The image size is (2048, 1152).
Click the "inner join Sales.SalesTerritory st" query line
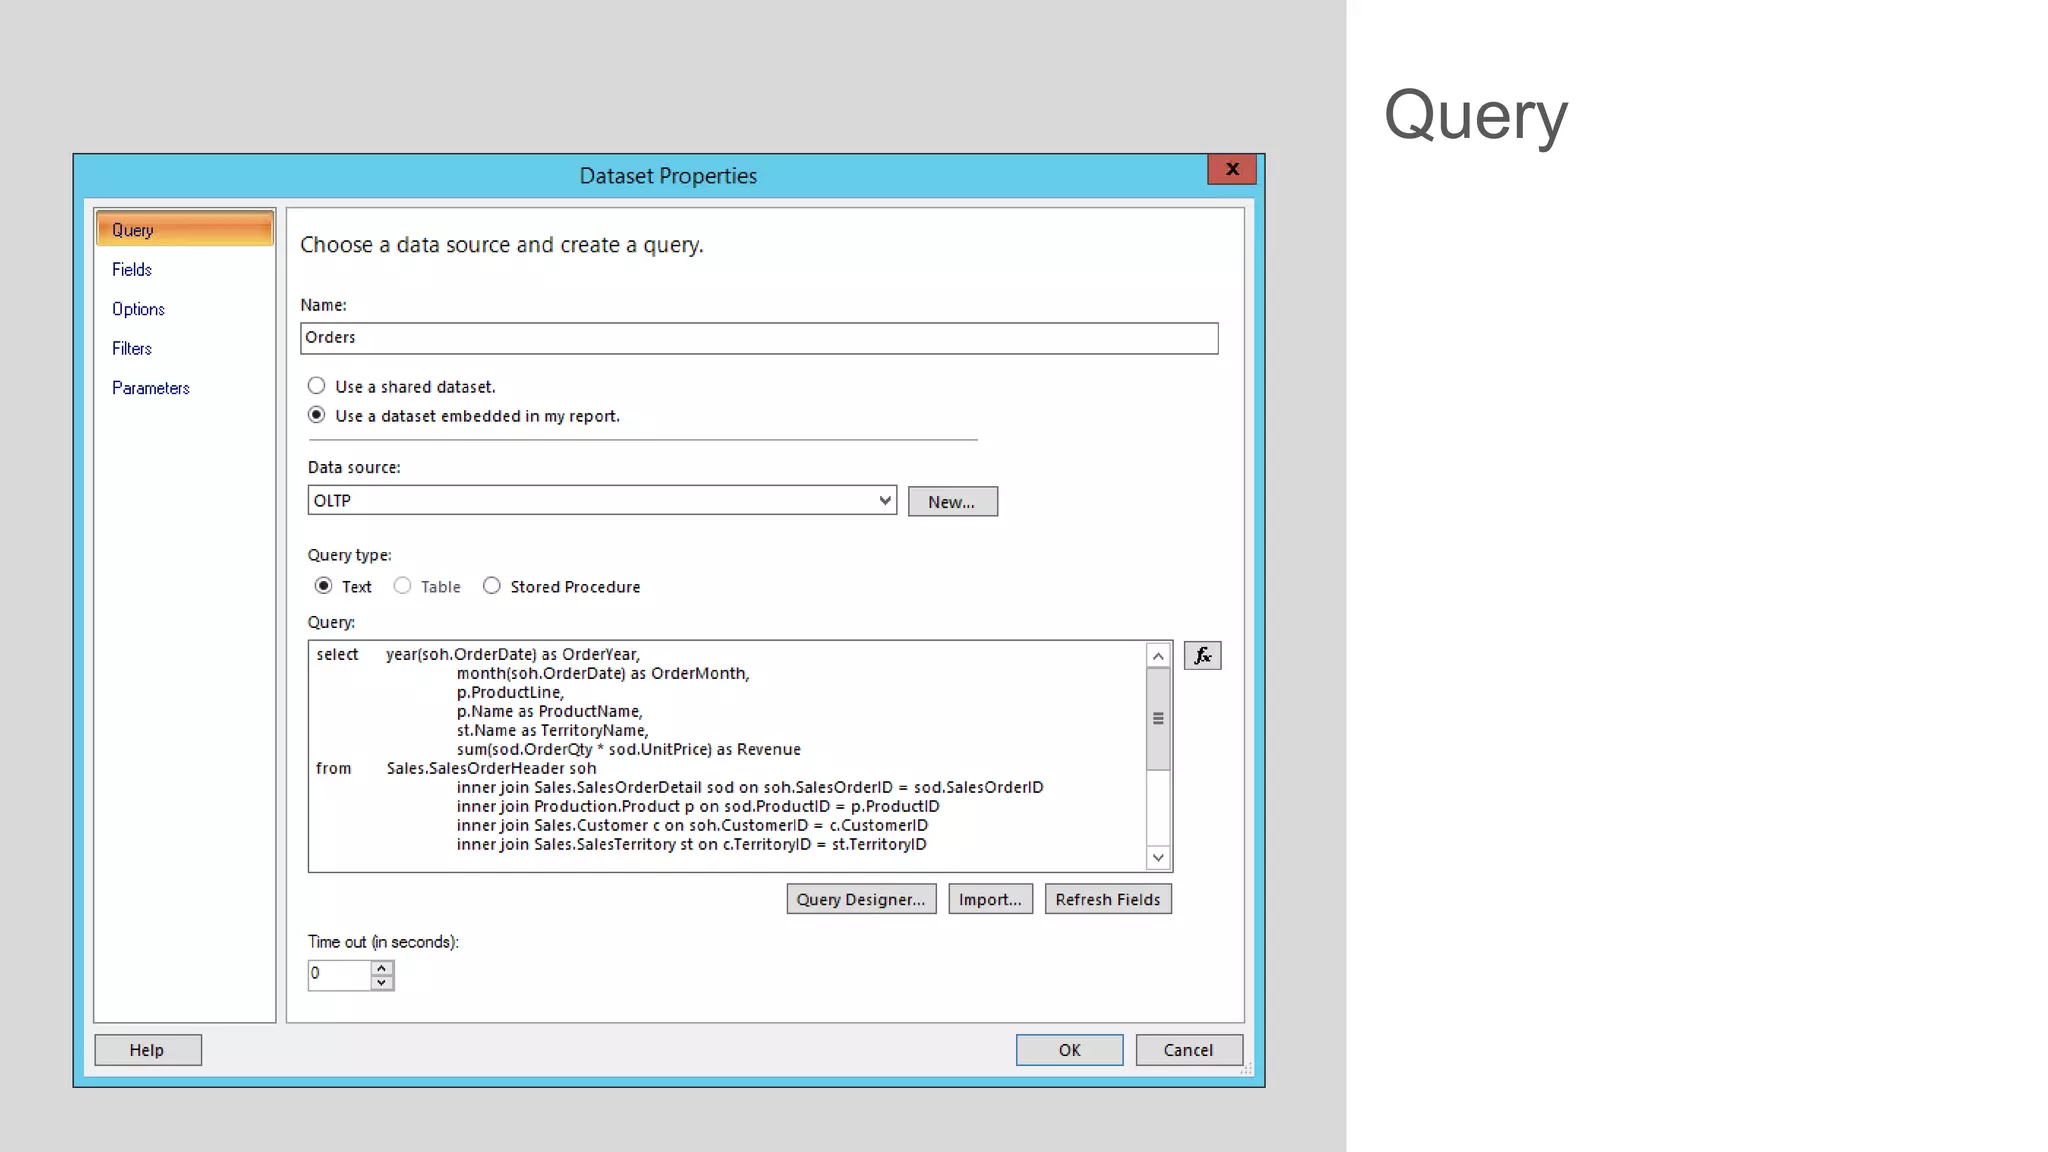click(691, 844)
